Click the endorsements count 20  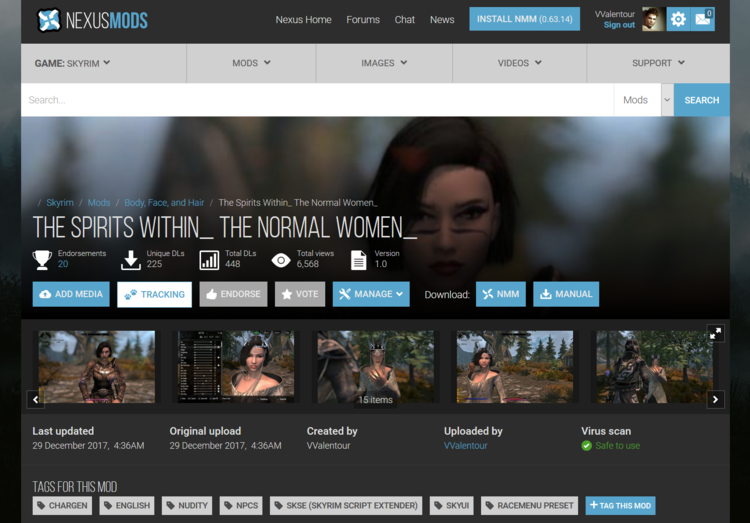63,264
